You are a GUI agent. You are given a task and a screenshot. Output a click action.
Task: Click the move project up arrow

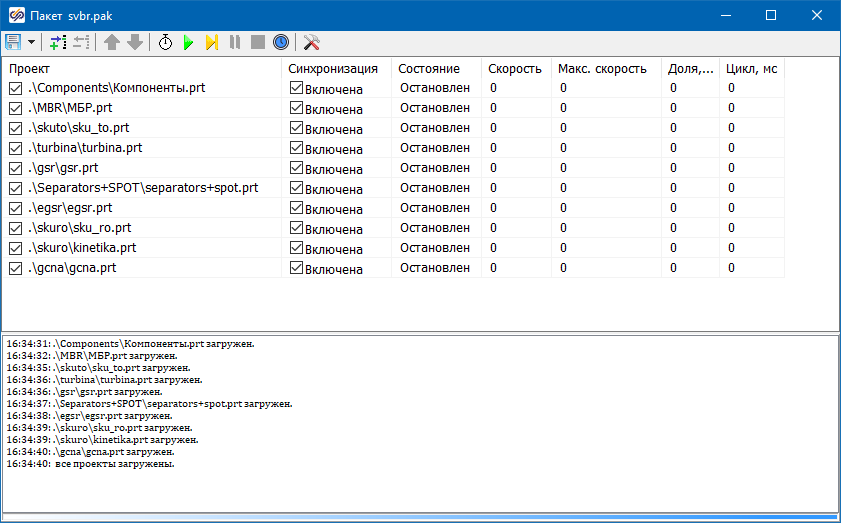coord(112,42)
